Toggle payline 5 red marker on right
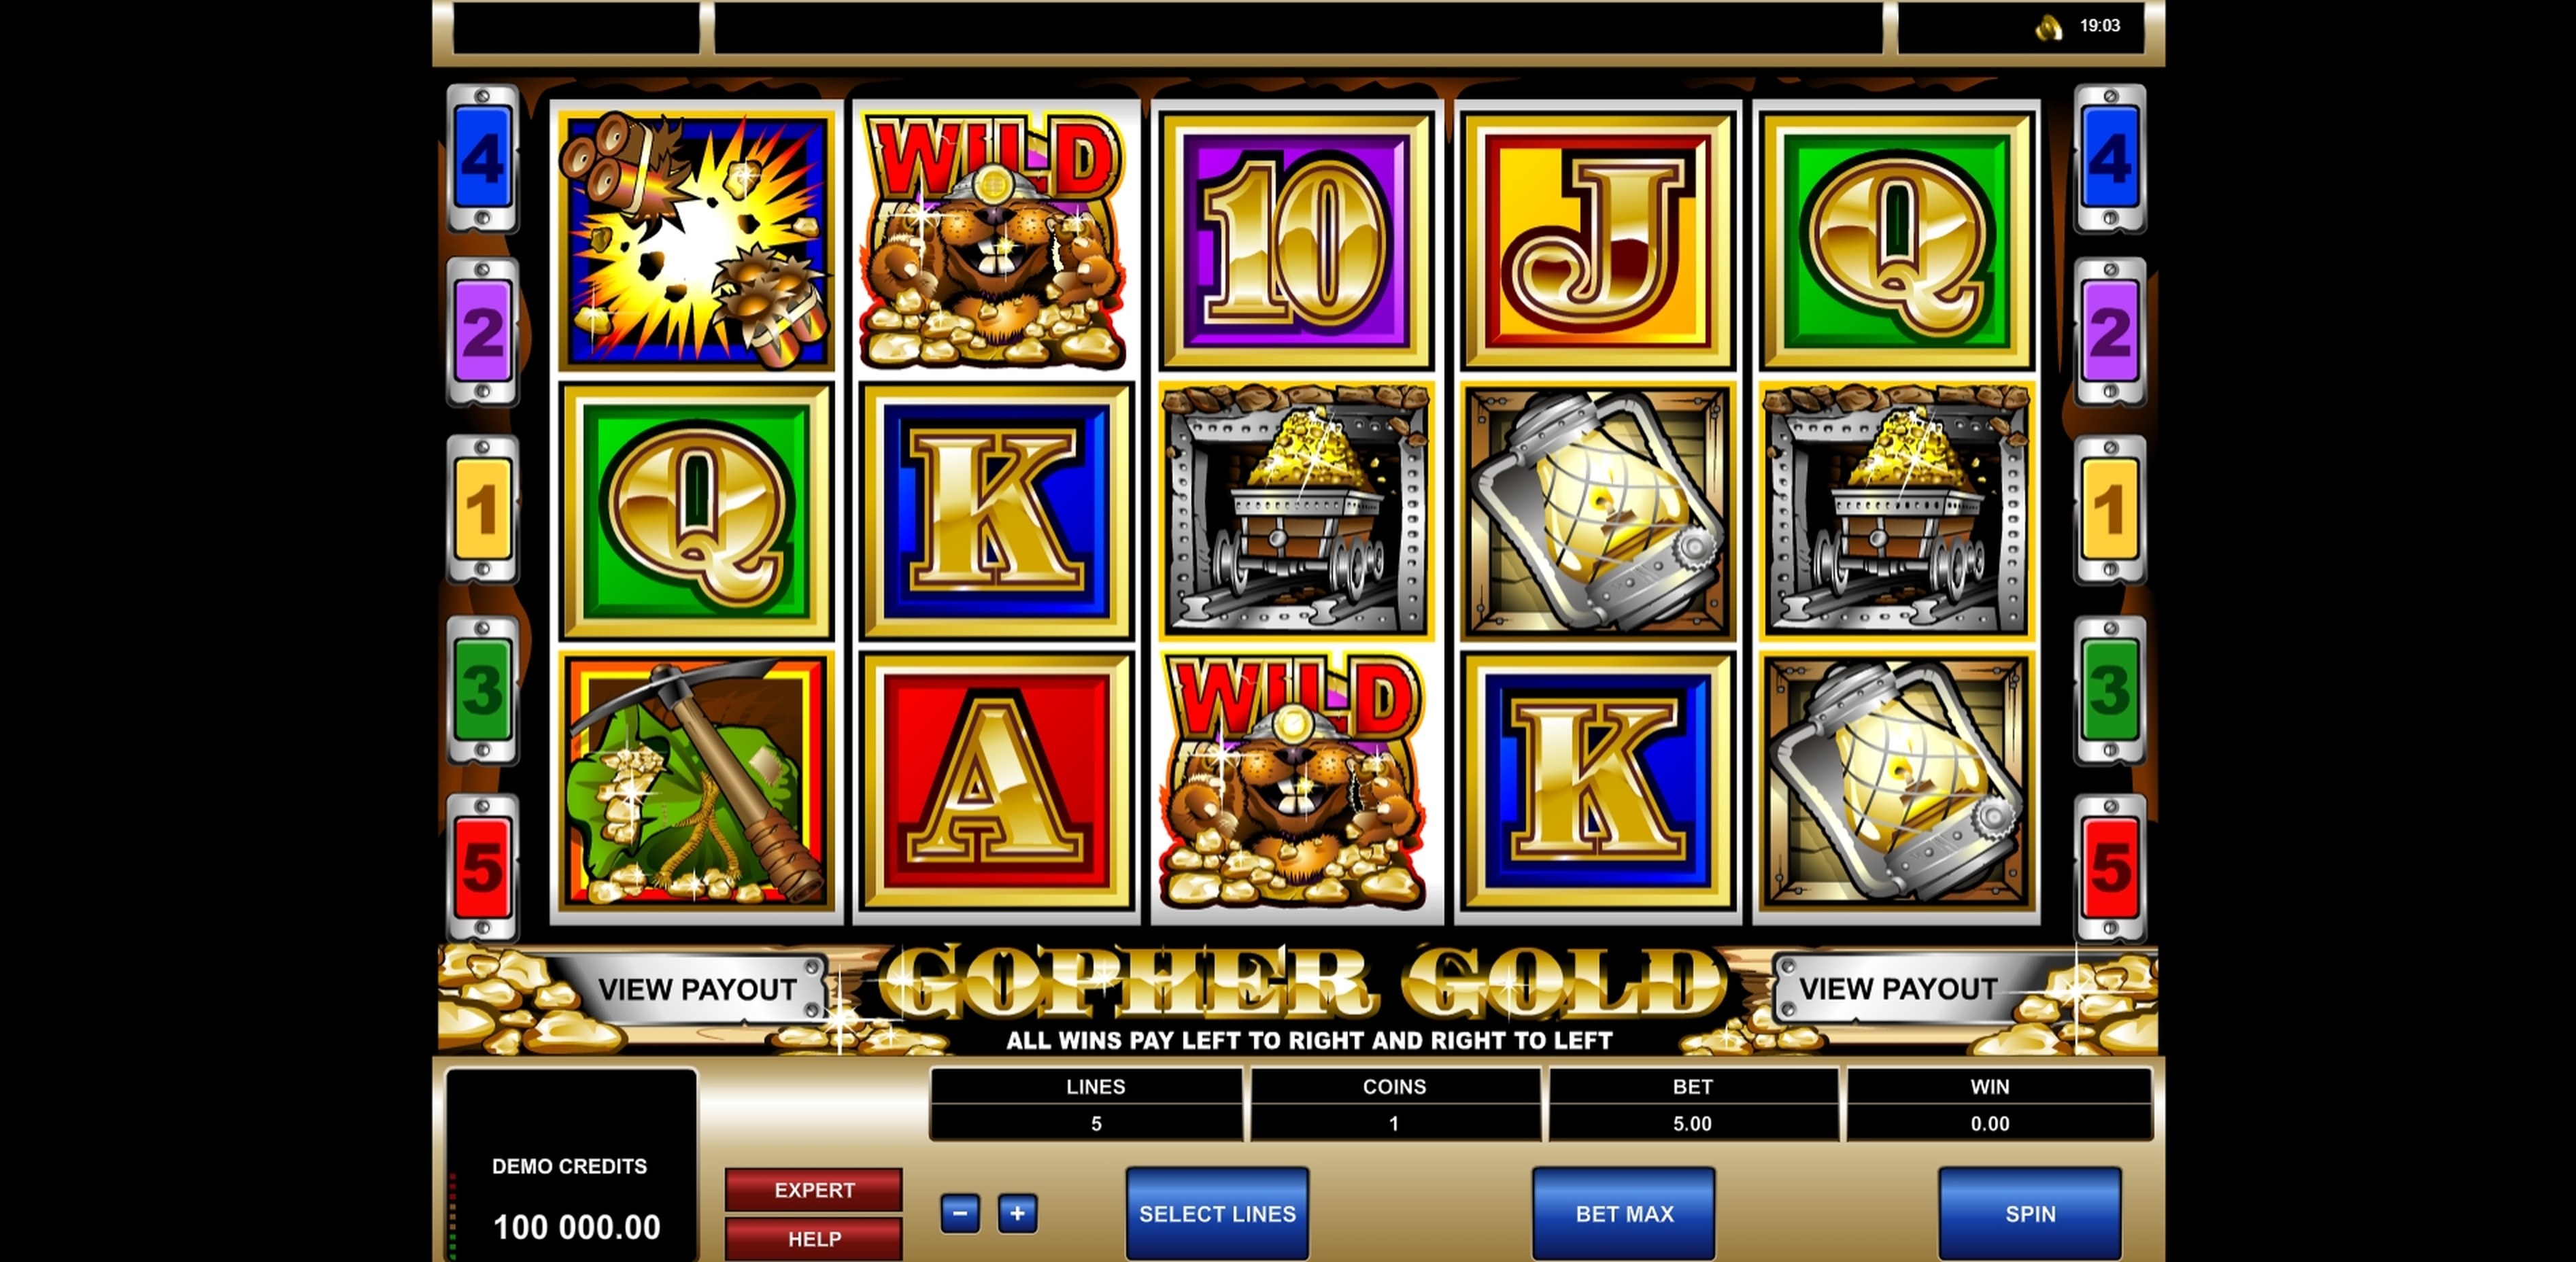 (x=2110, y=867)
